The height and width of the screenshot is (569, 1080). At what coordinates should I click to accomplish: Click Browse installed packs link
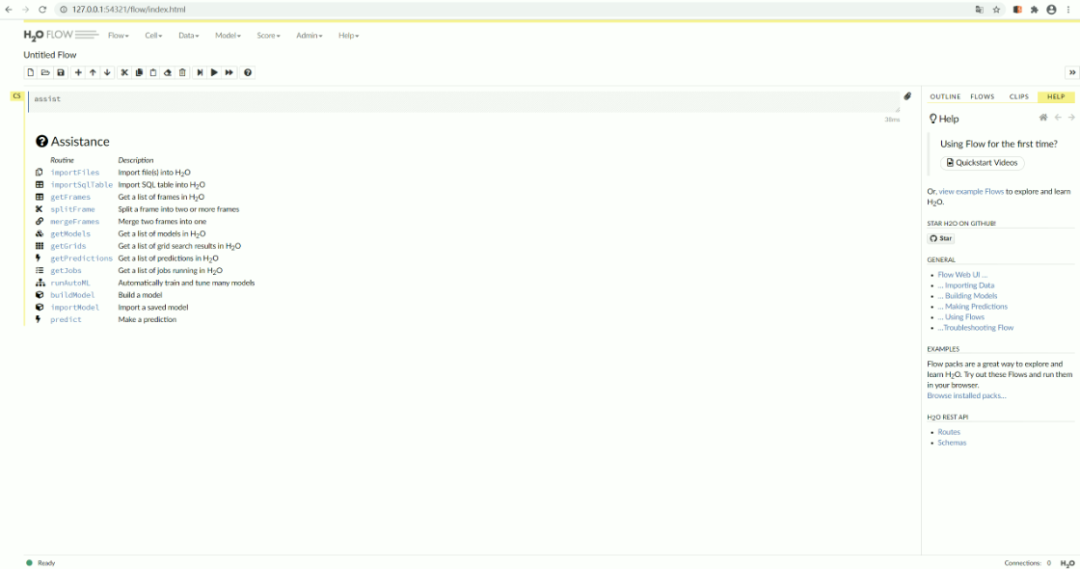tap(966, 396)
